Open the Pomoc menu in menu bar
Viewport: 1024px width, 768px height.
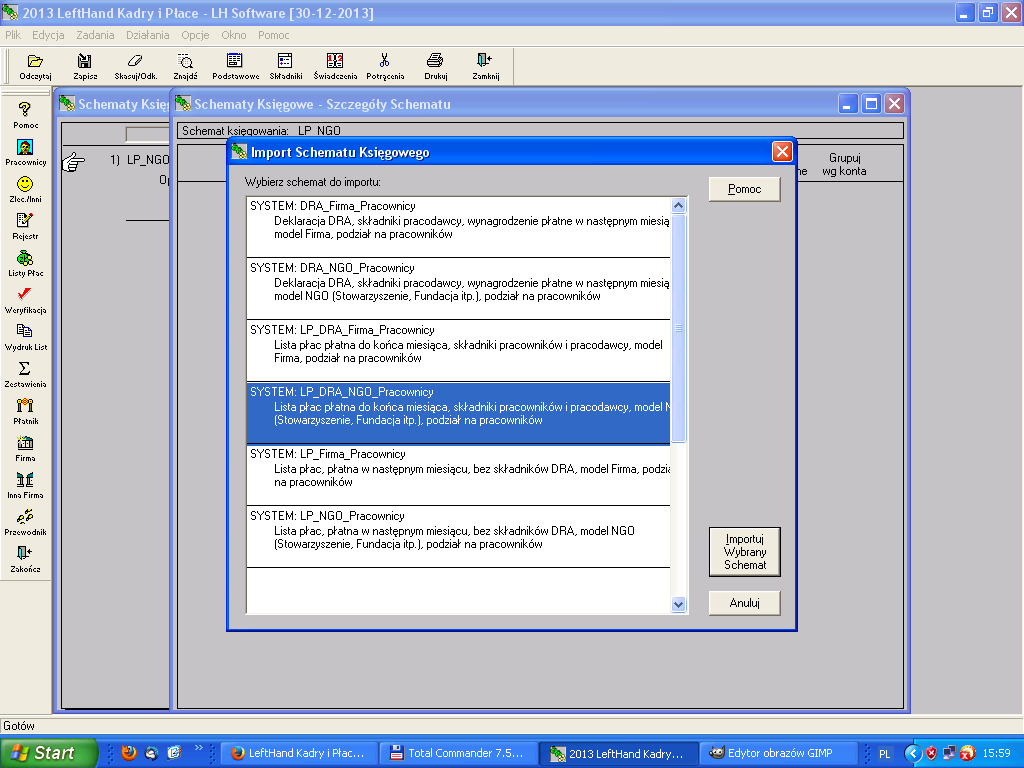click(x=274, y=35)
